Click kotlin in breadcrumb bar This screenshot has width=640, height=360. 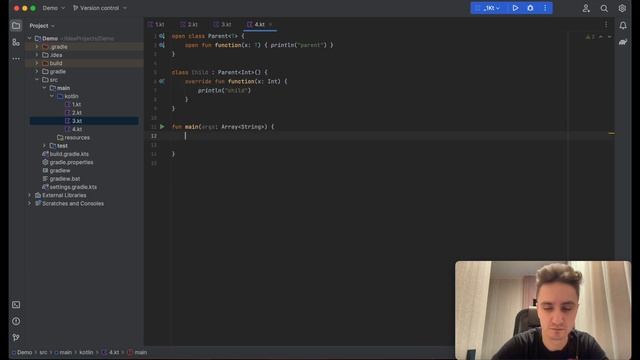pos(86,352)
